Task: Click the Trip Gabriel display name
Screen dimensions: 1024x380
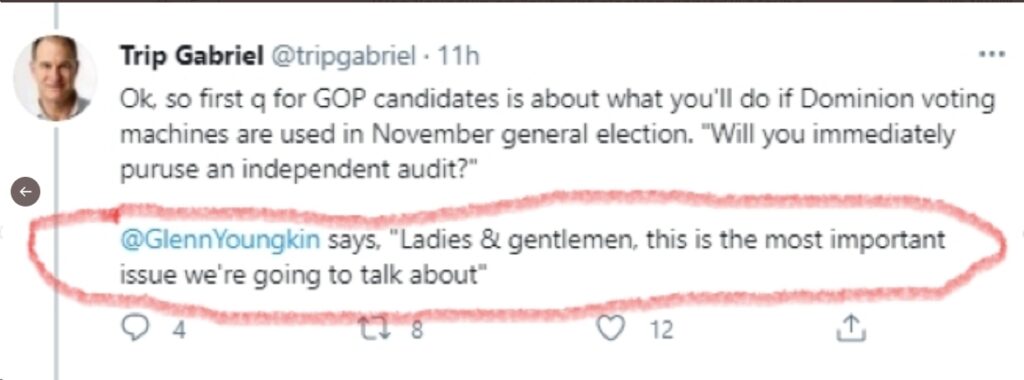Action: click(191, 57)
